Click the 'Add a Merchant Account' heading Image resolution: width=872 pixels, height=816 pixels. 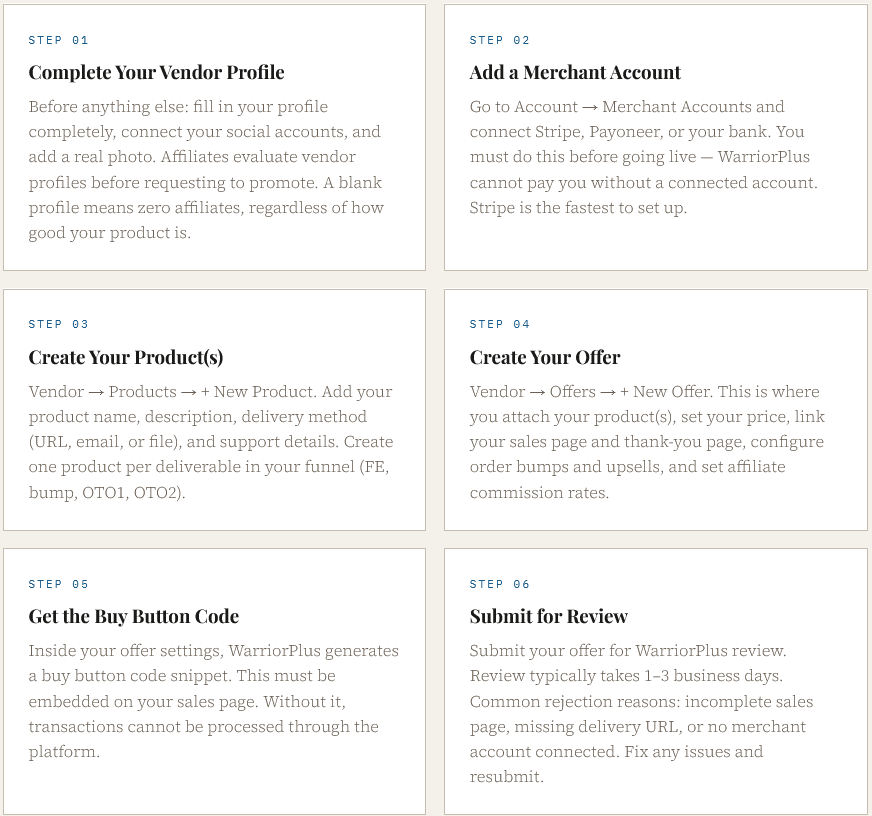coord(575,72)
